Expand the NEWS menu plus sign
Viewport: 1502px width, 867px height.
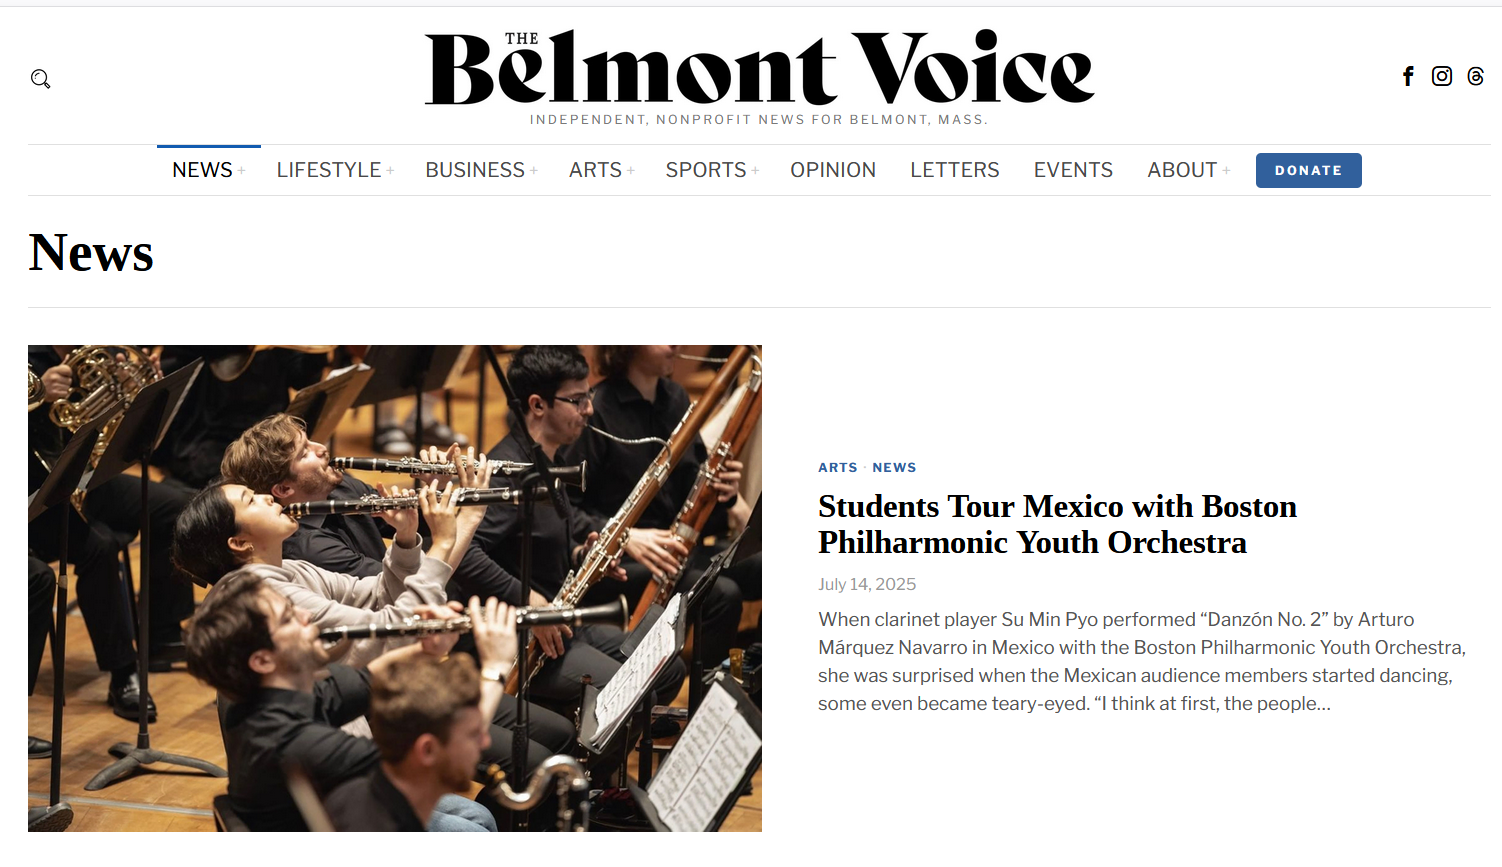point(241,171)
